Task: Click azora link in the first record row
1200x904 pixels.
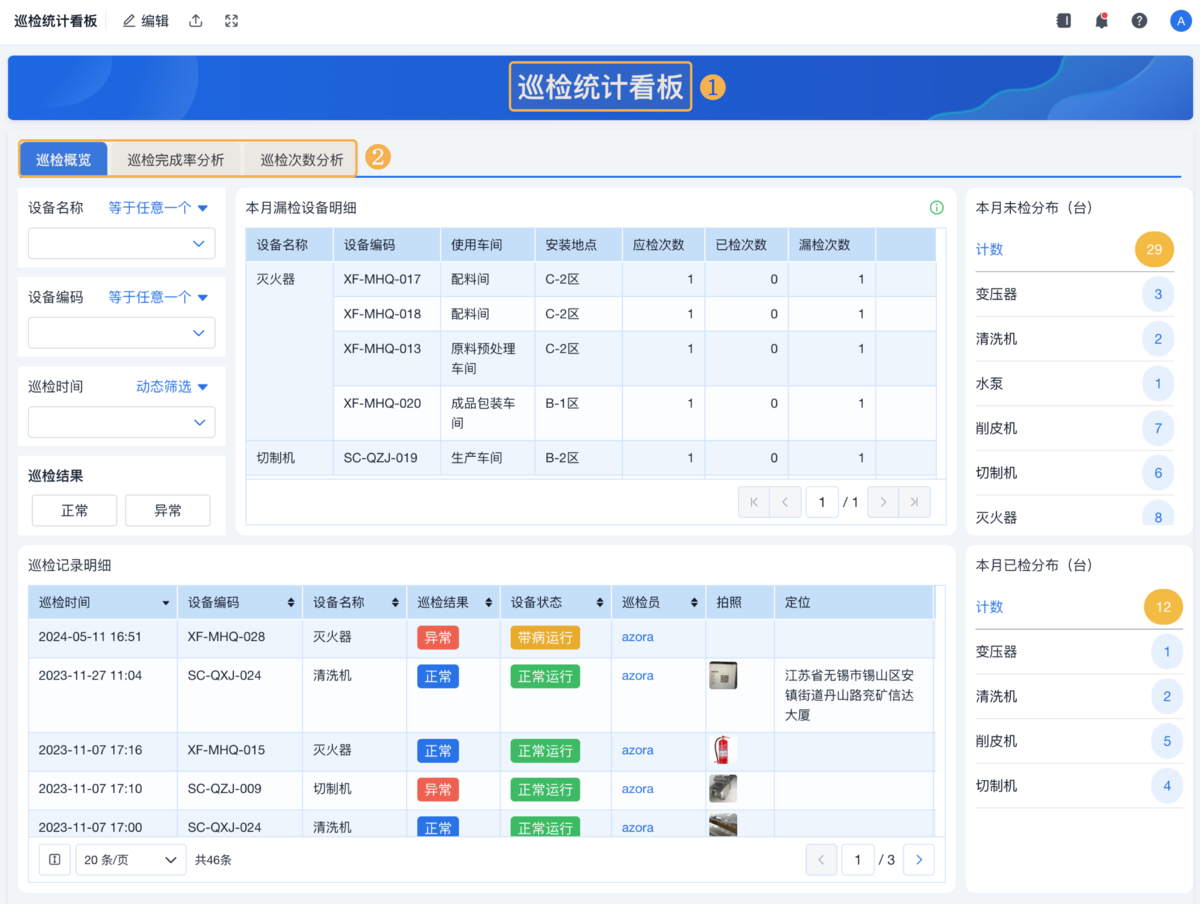Action: [x=637, y=637]
